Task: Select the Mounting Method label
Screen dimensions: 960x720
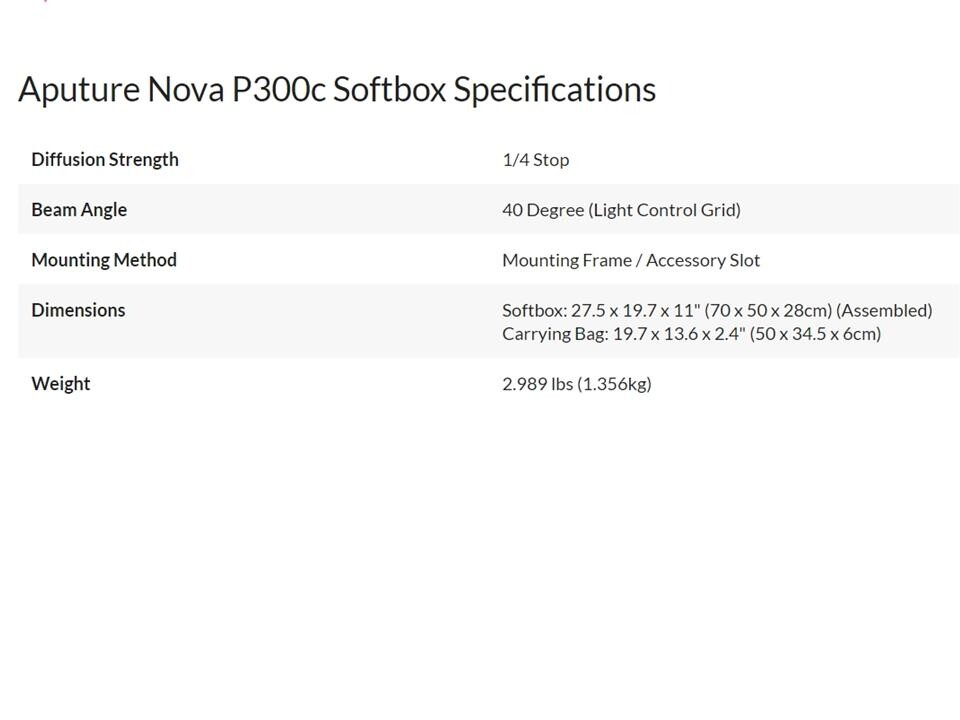Action: [104, 260]
